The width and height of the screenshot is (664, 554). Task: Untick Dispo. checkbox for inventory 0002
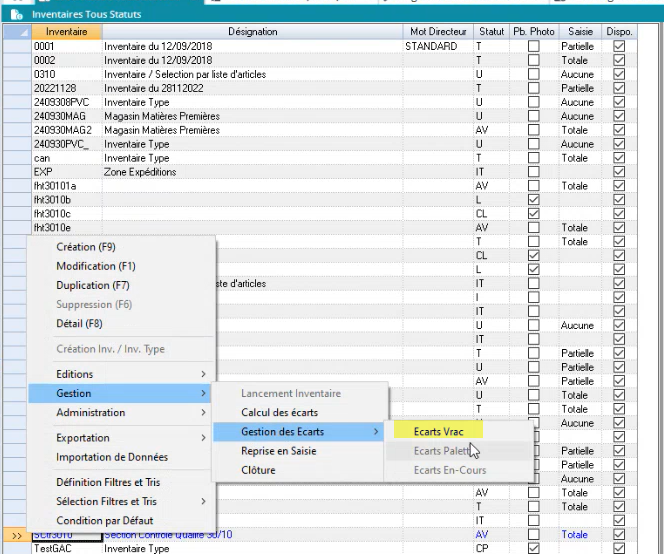click(619, 61)
